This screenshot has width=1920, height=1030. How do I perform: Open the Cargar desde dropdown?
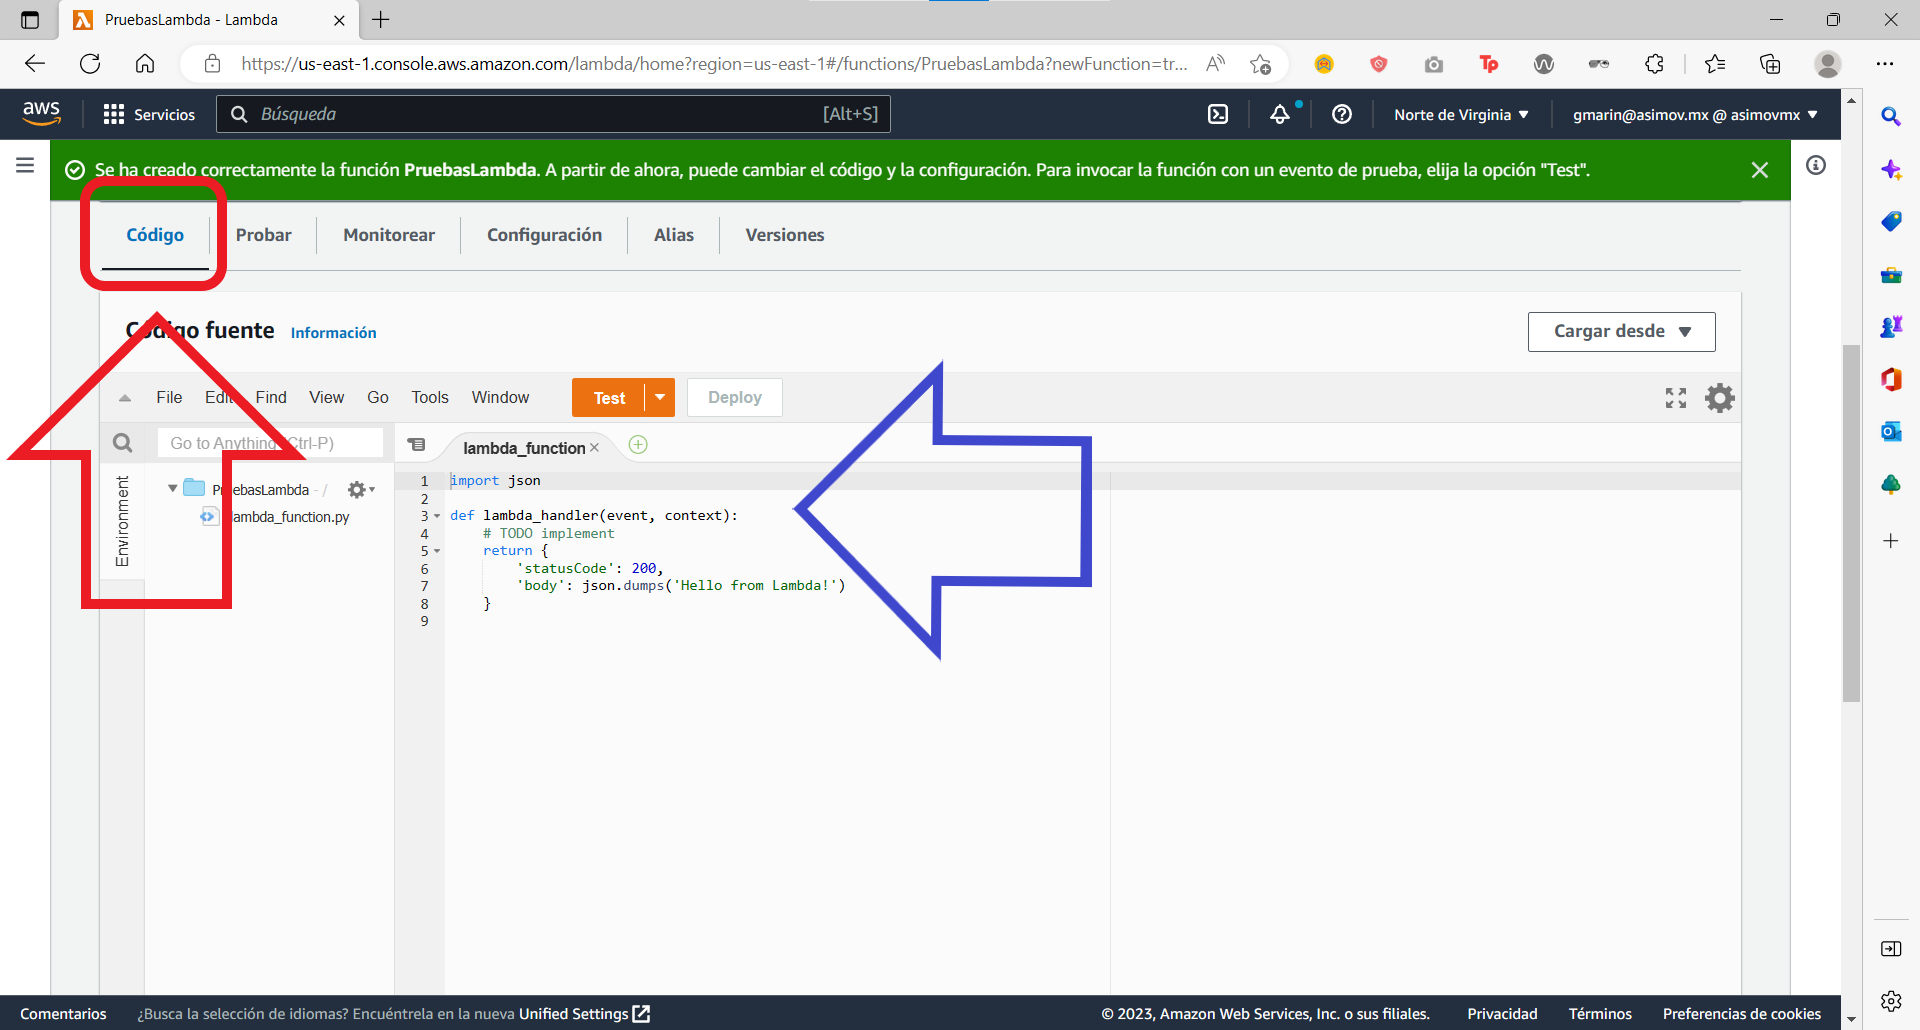(x=1621, y=331)
